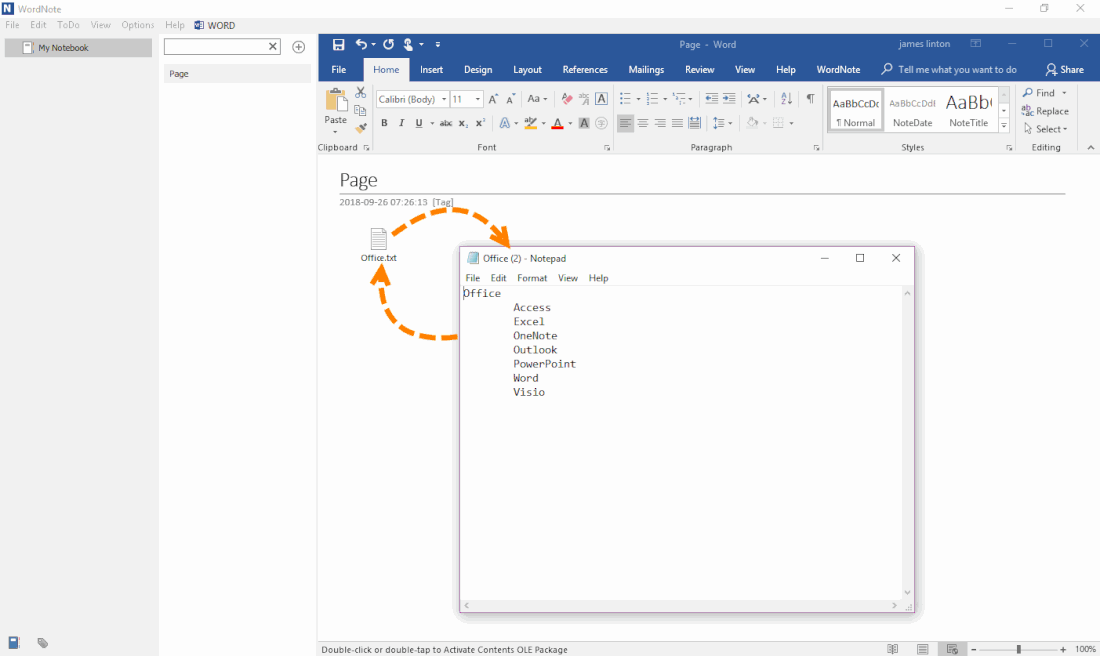Toggle Underline formatting
This screenshot has height=656, width=1100.
tap(419, 123)
